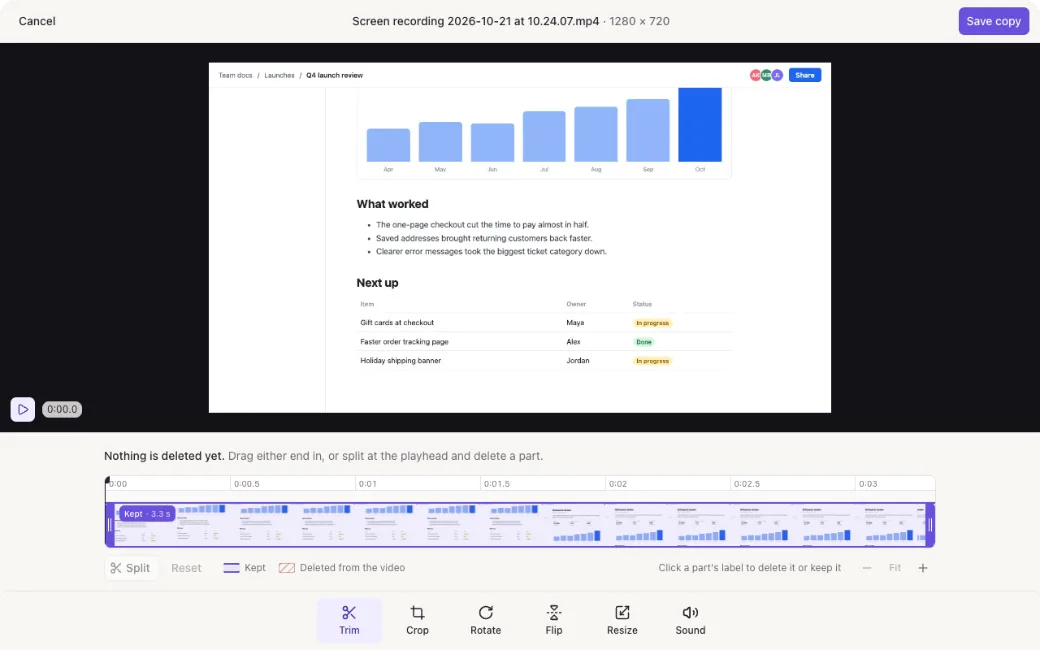Click the file name title text
Viewport: 1040px width, 650px height.
pyautogui.click(x=476, y=21)
